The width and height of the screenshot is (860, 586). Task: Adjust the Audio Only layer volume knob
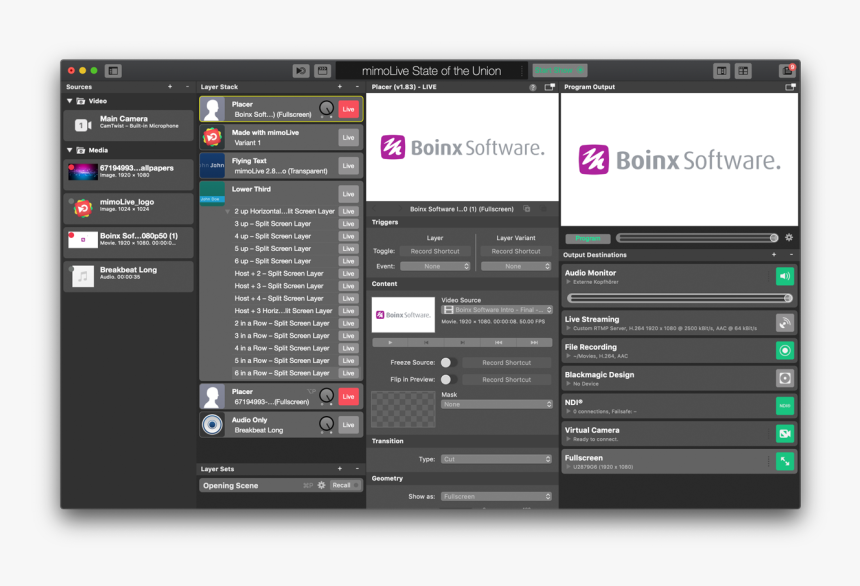(x=326, y=424)
